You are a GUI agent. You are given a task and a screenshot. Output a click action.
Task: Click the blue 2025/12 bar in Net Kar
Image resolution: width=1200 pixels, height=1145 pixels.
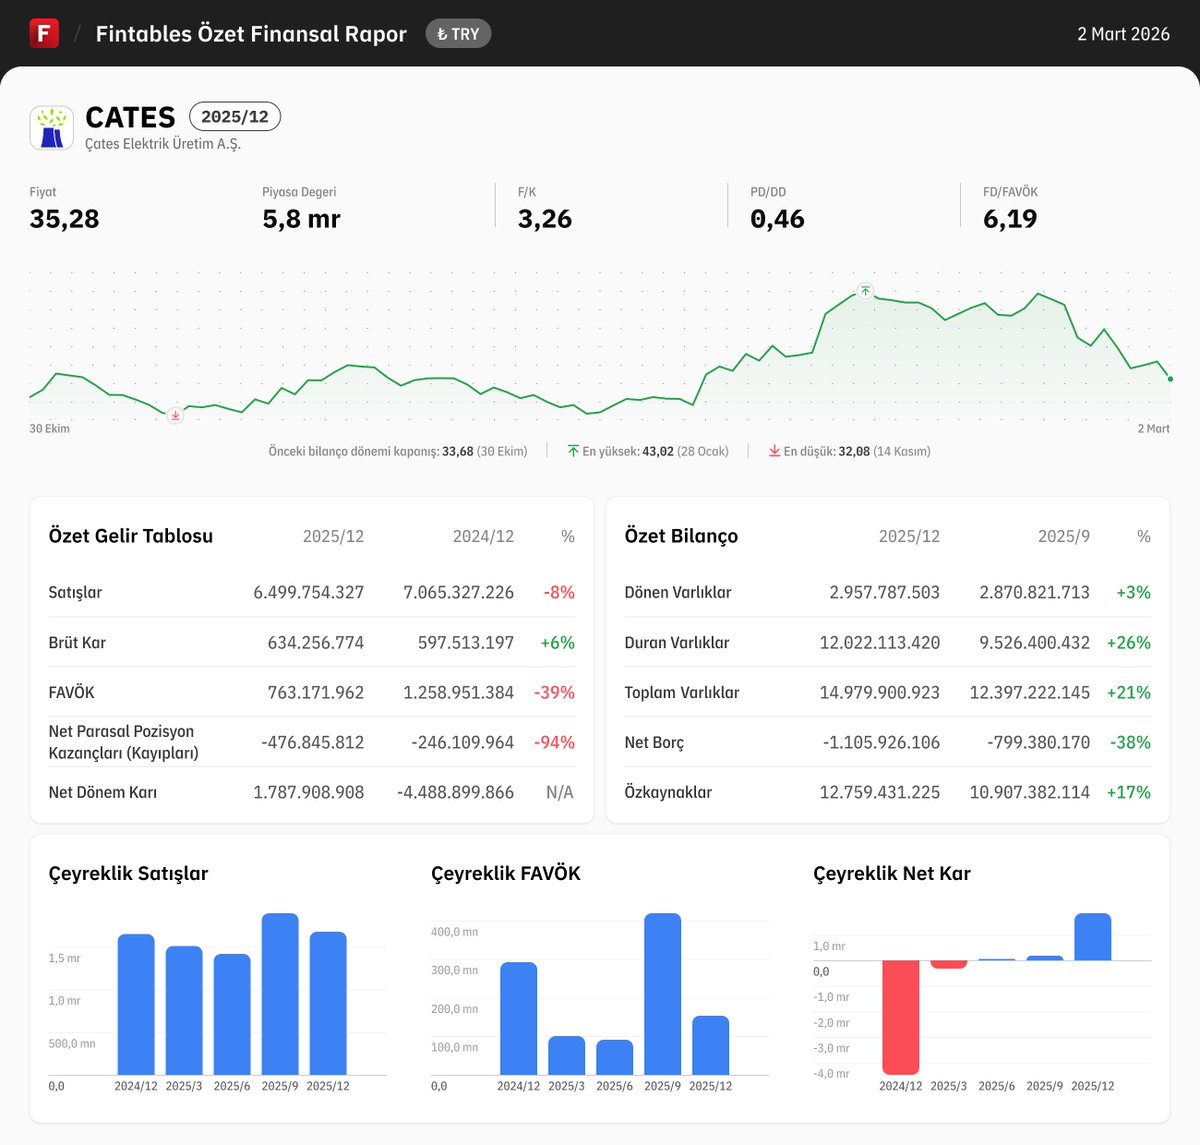point(1093,937)
